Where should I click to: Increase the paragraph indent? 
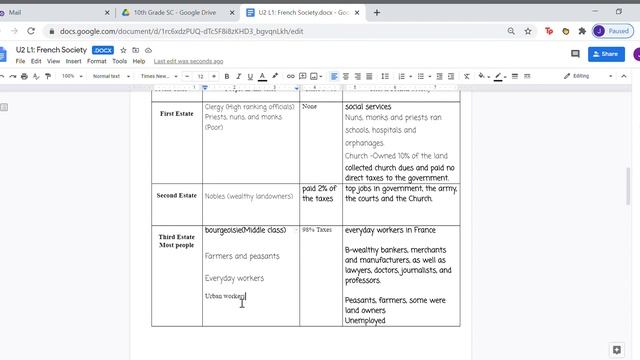(451, 76)
